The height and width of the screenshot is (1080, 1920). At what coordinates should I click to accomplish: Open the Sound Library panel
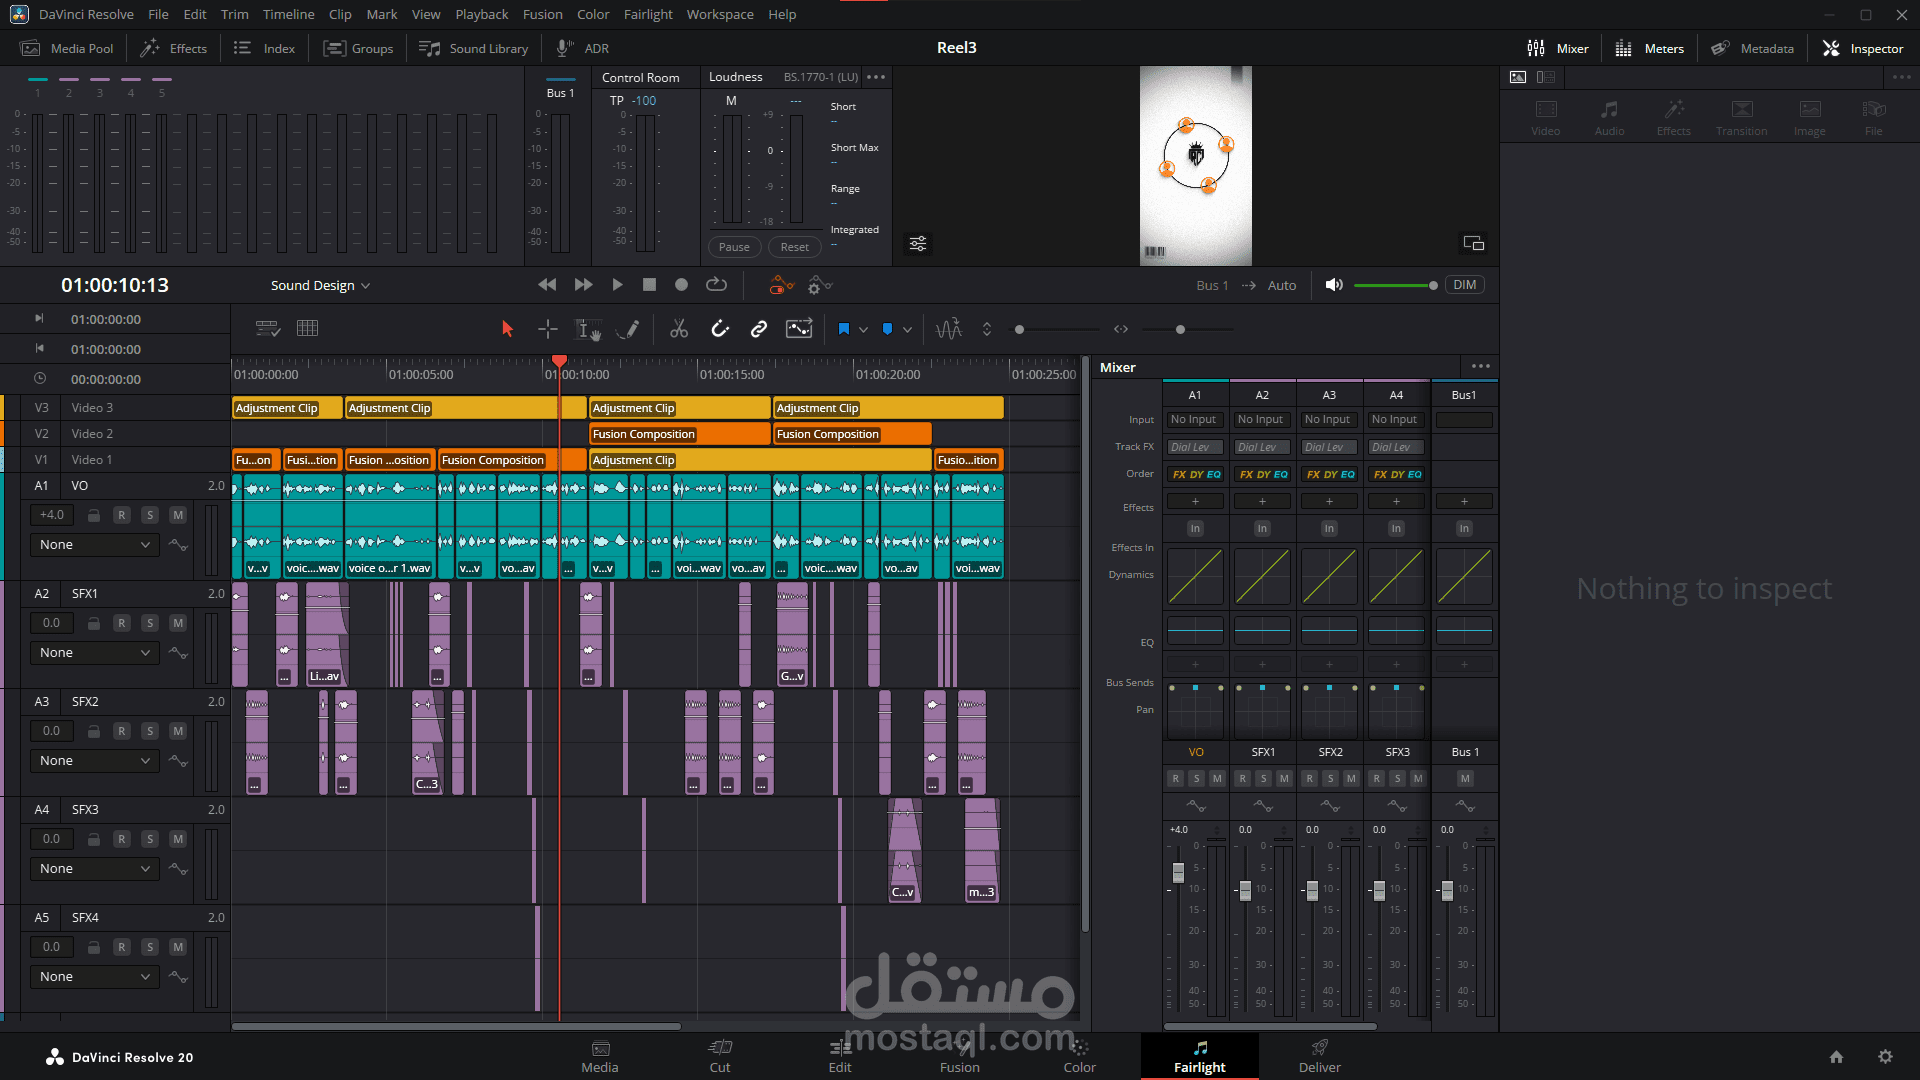(x=474, y=48)
